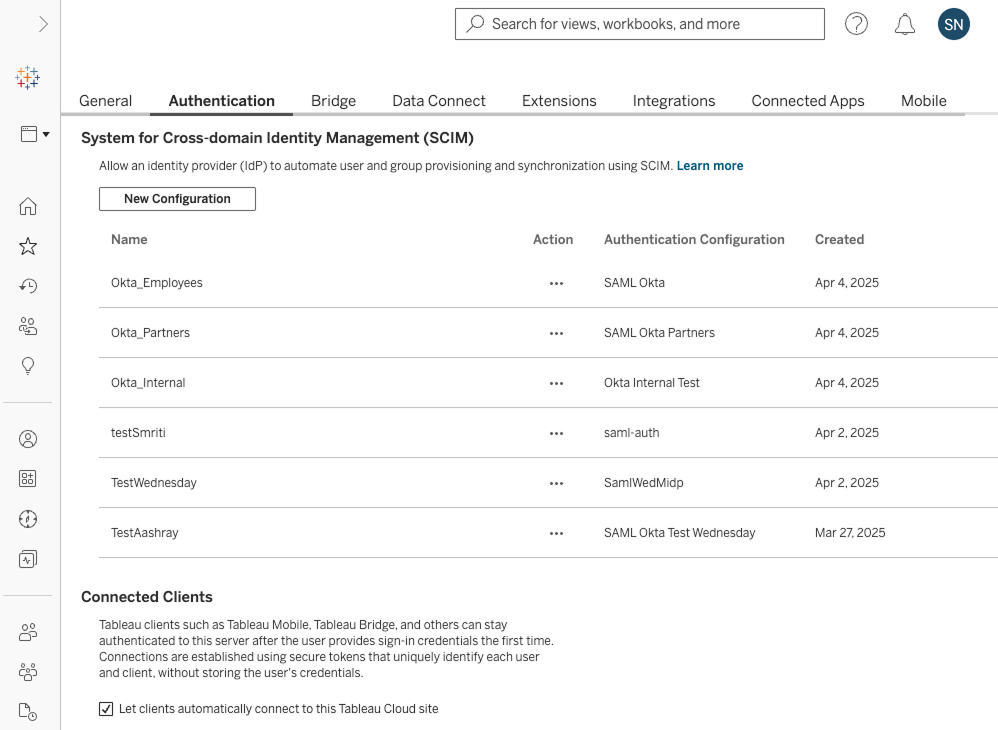
Task: Open actions menu for Okta_Employees
Action: pyautogui.click(x=556, y=283)
